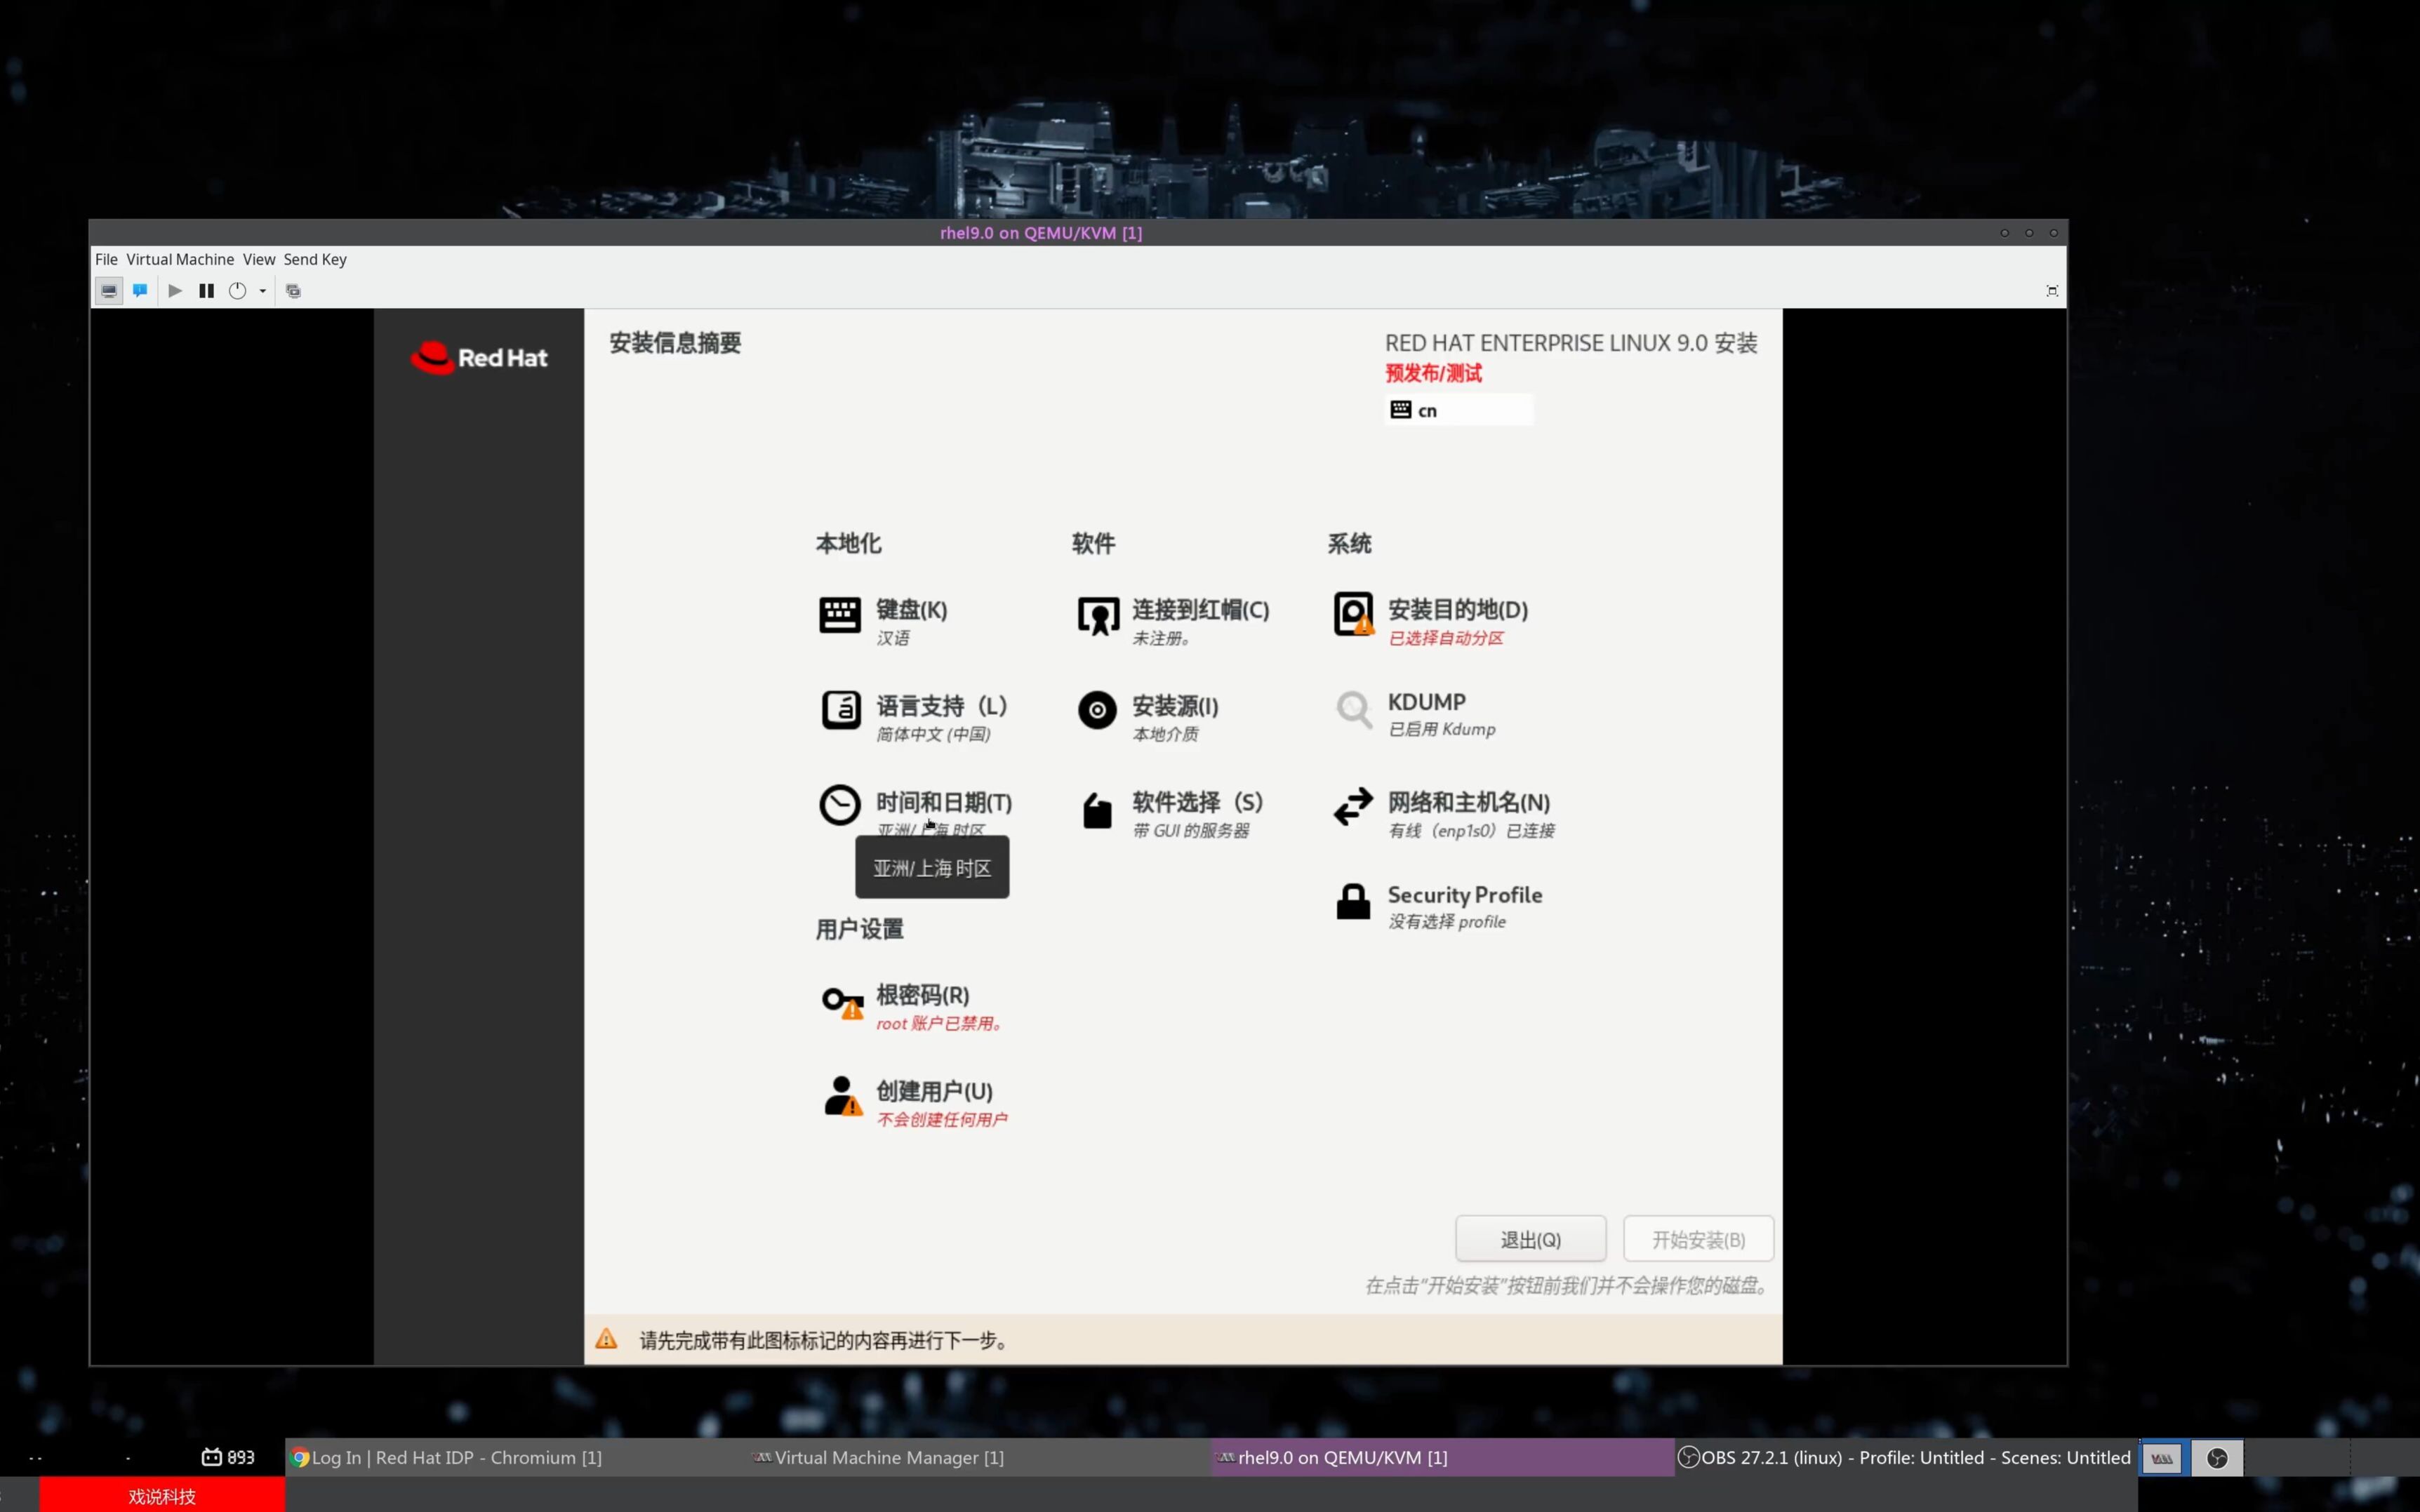
Task: Open the Virtual Machine menu
Action: 180,259
